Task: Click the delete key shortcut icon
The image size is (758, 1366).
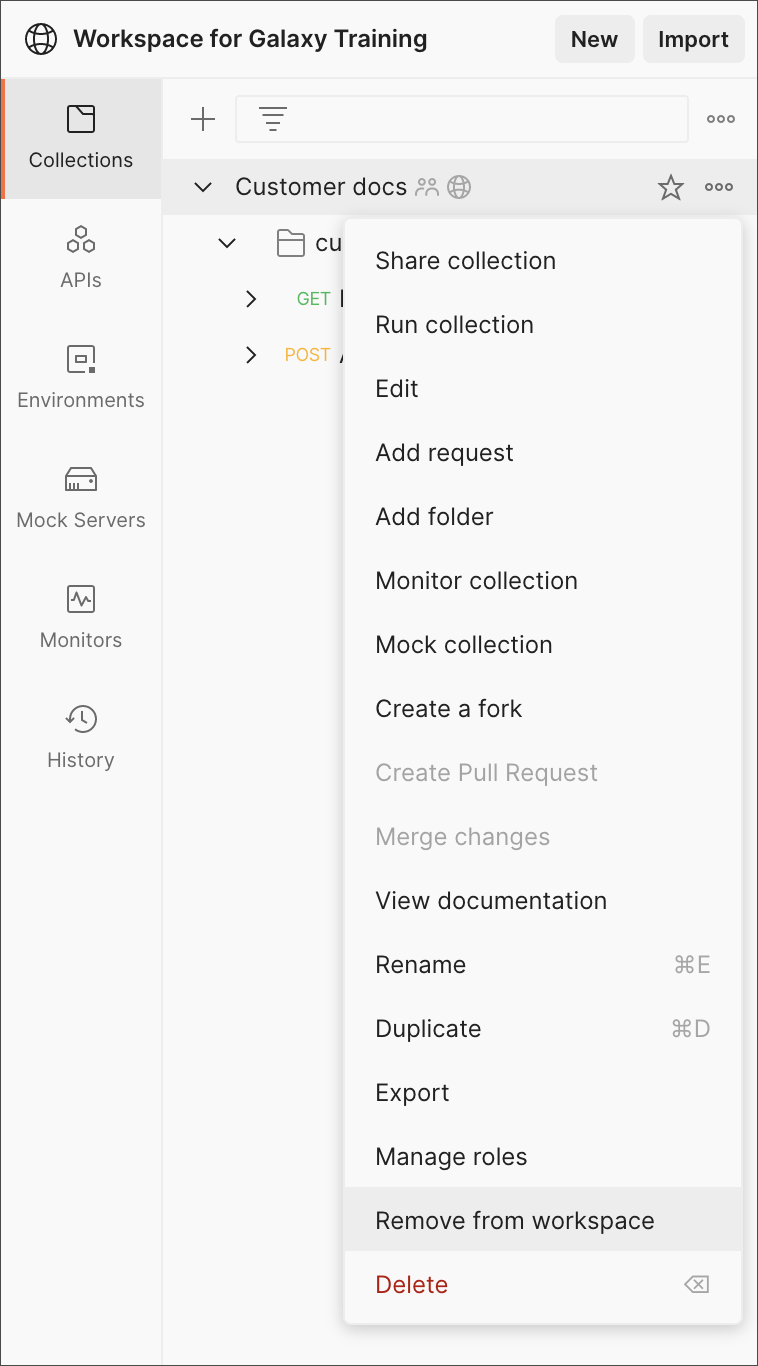Action: tap(697, 1285)
